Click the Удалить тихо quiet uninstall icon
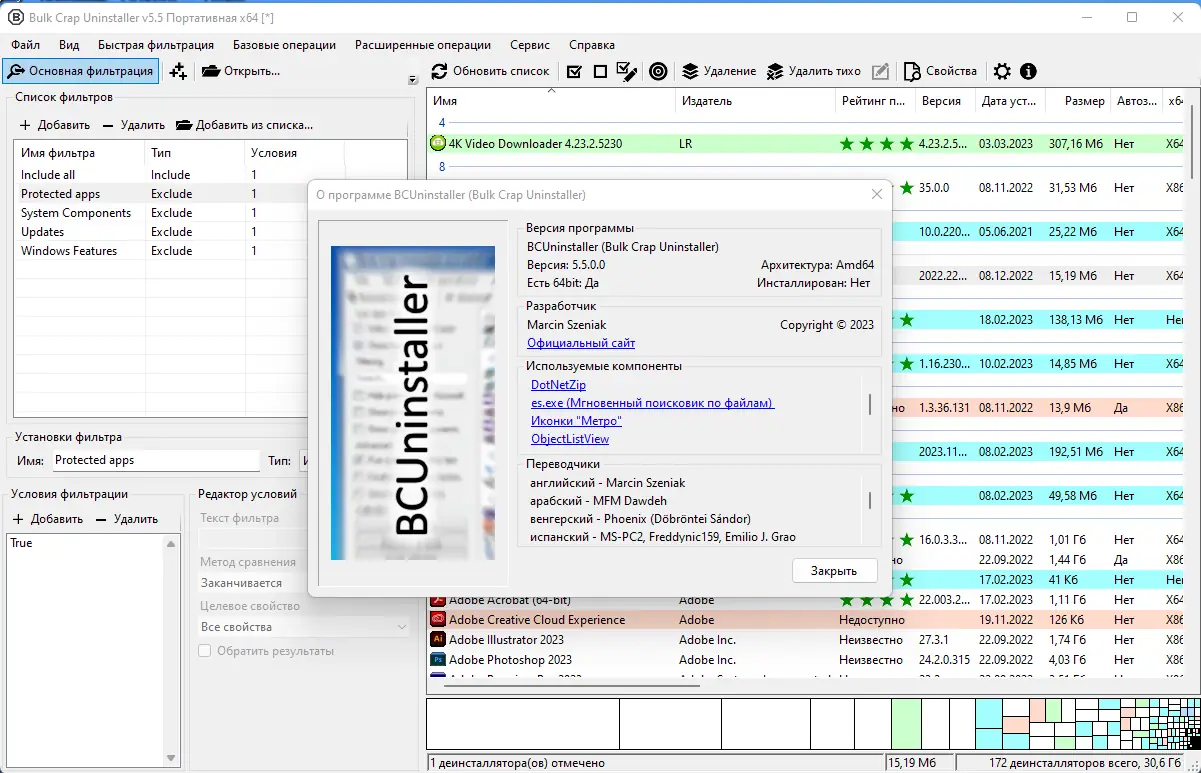 point(775,71)
